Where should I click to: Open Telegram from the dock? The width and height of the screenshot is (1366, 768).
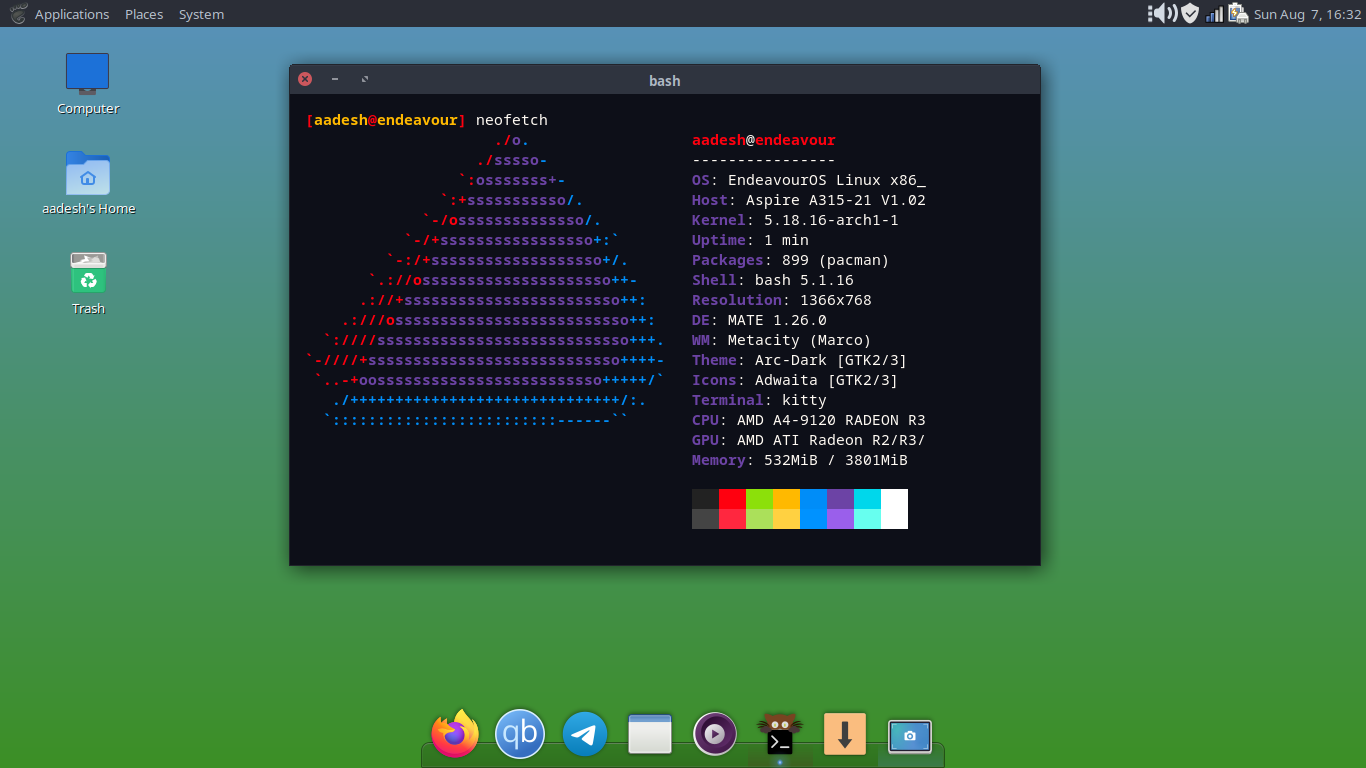[x=585, y=733]
